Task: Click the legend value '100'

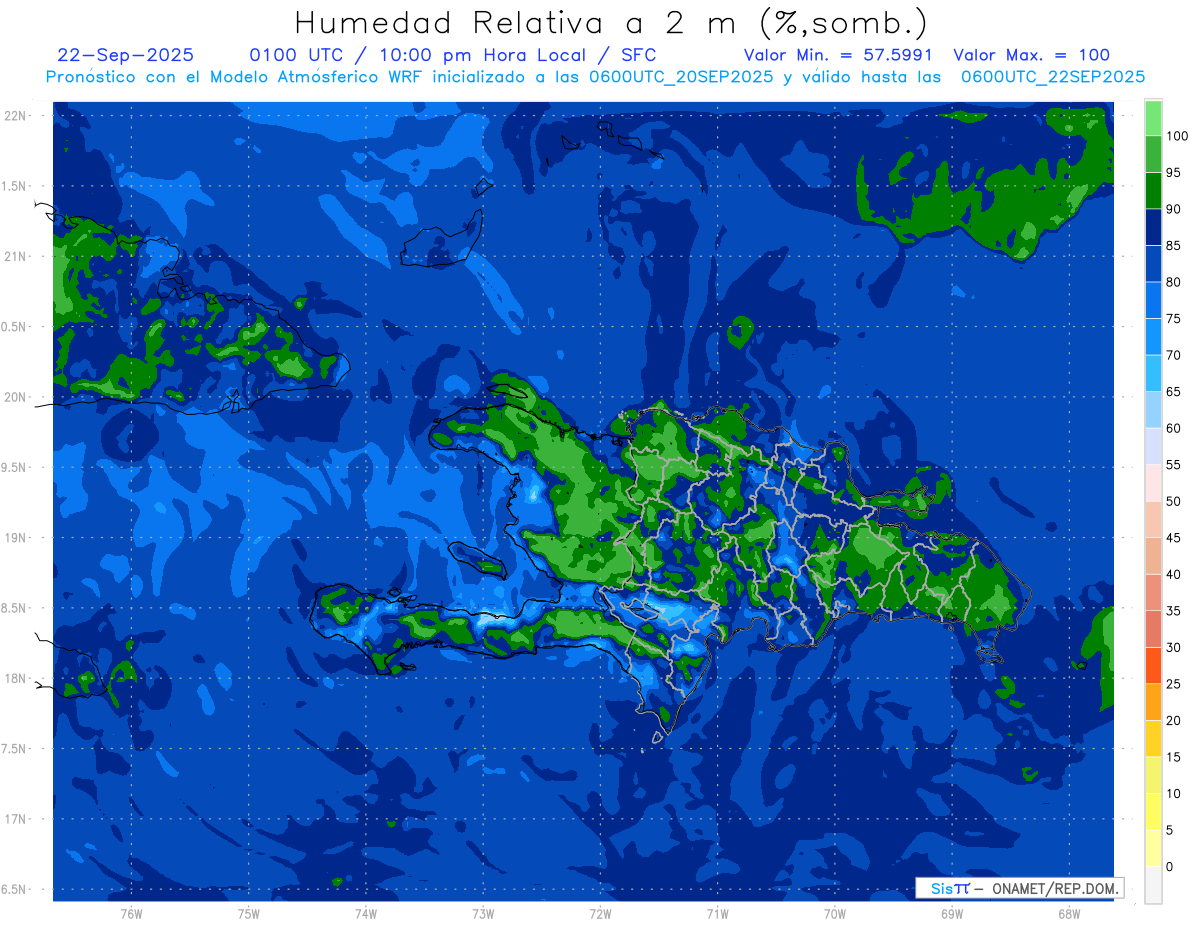Action: [1176, 136]
